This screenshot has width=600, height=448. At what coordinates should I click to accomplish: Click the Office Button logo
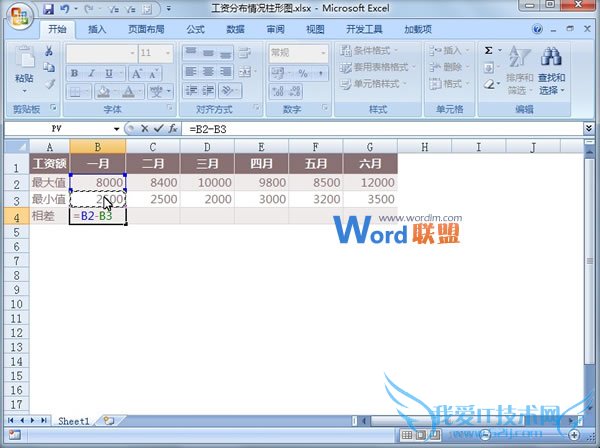pos(20,16)
